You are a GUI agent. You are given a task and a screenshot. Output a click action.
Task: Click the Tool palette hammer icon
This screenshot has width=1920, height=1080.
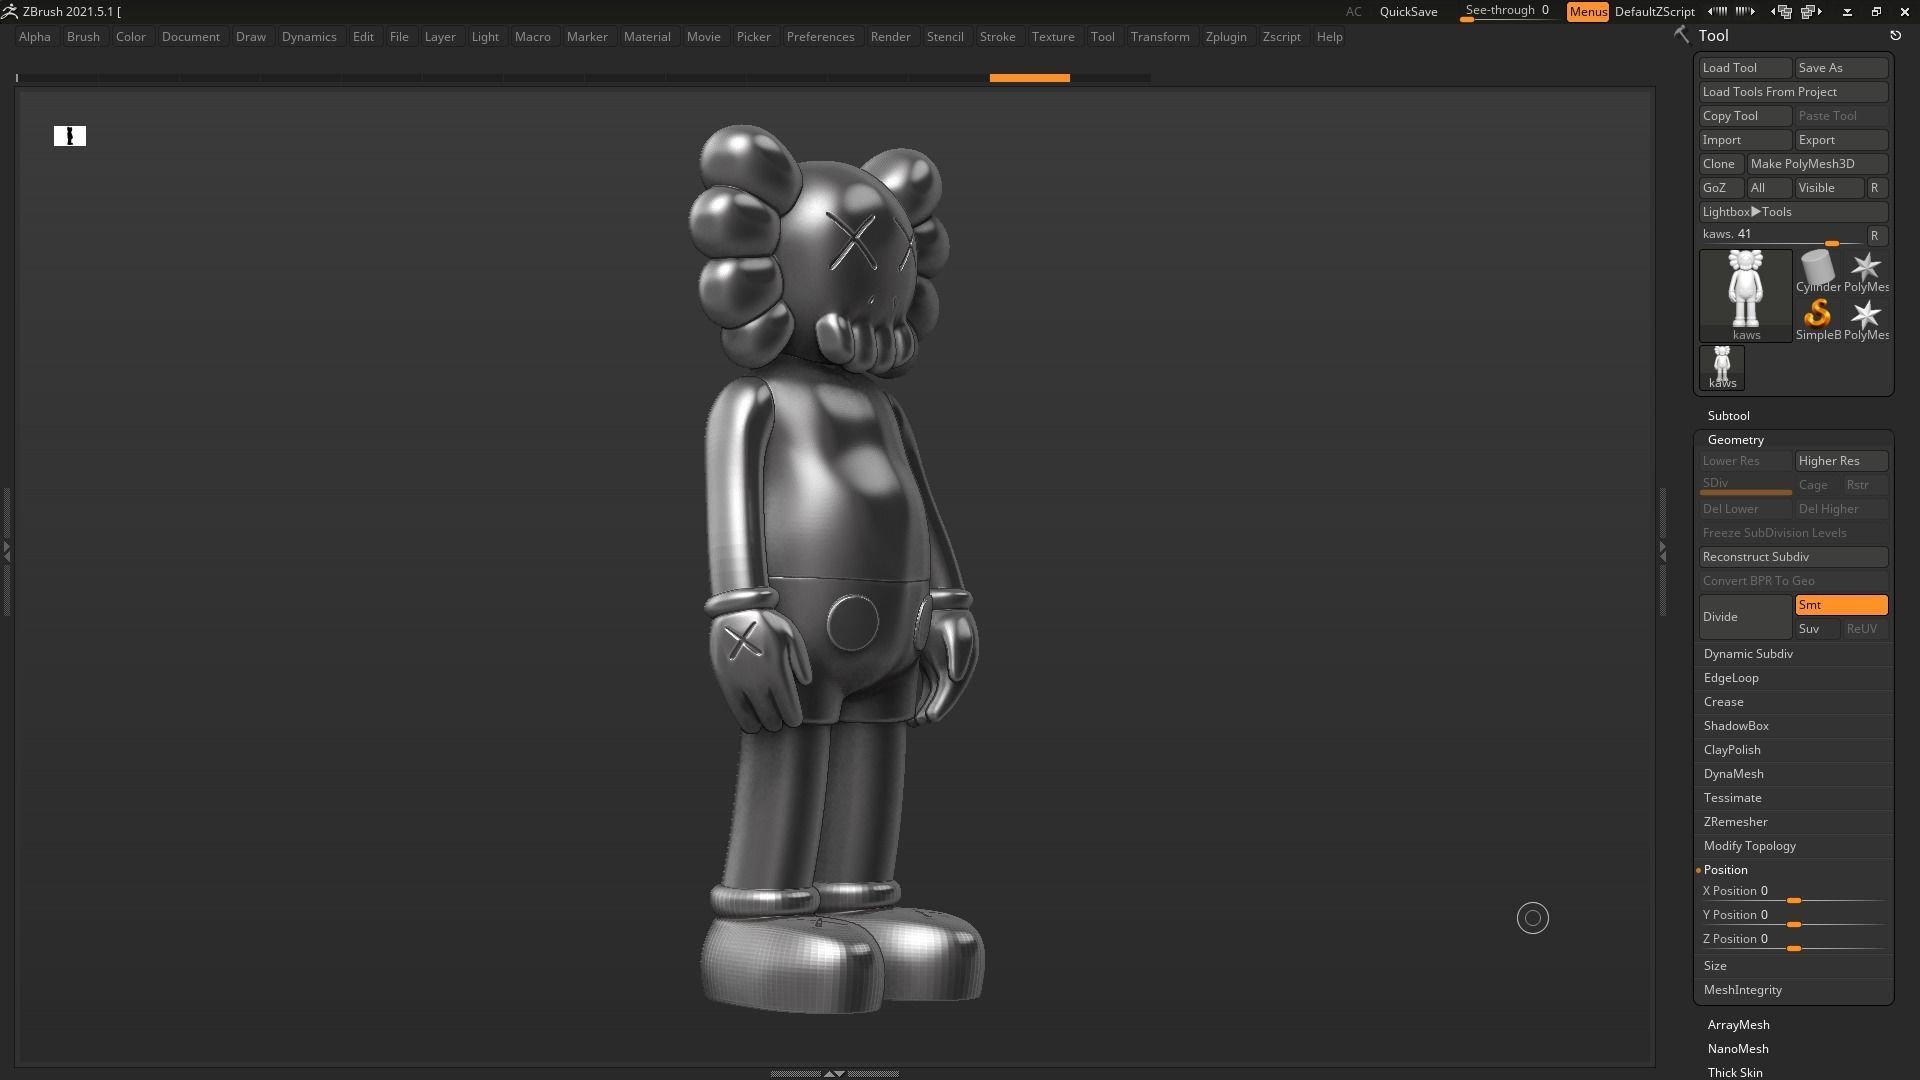point(1681,35)
